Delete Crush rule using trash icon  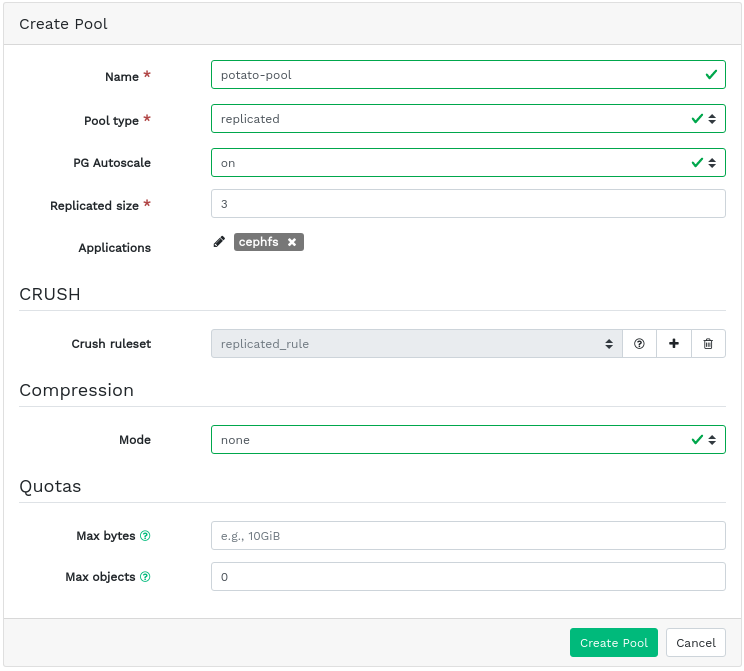pyautogui.click(x=708, y=344)
